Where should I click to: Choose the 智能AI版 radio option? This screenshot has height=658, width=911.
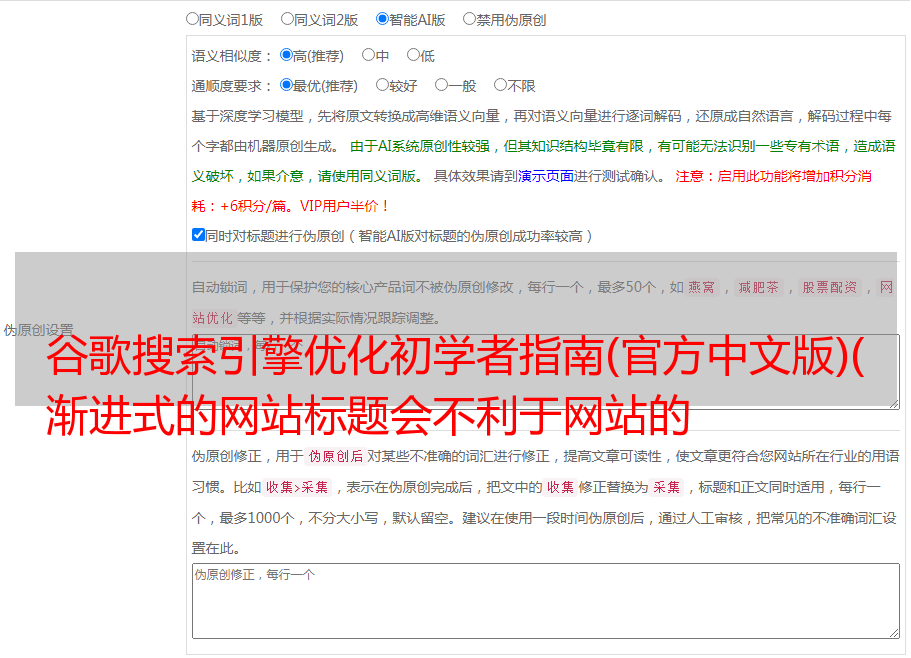pyautogui.click(x=382, y=19)
